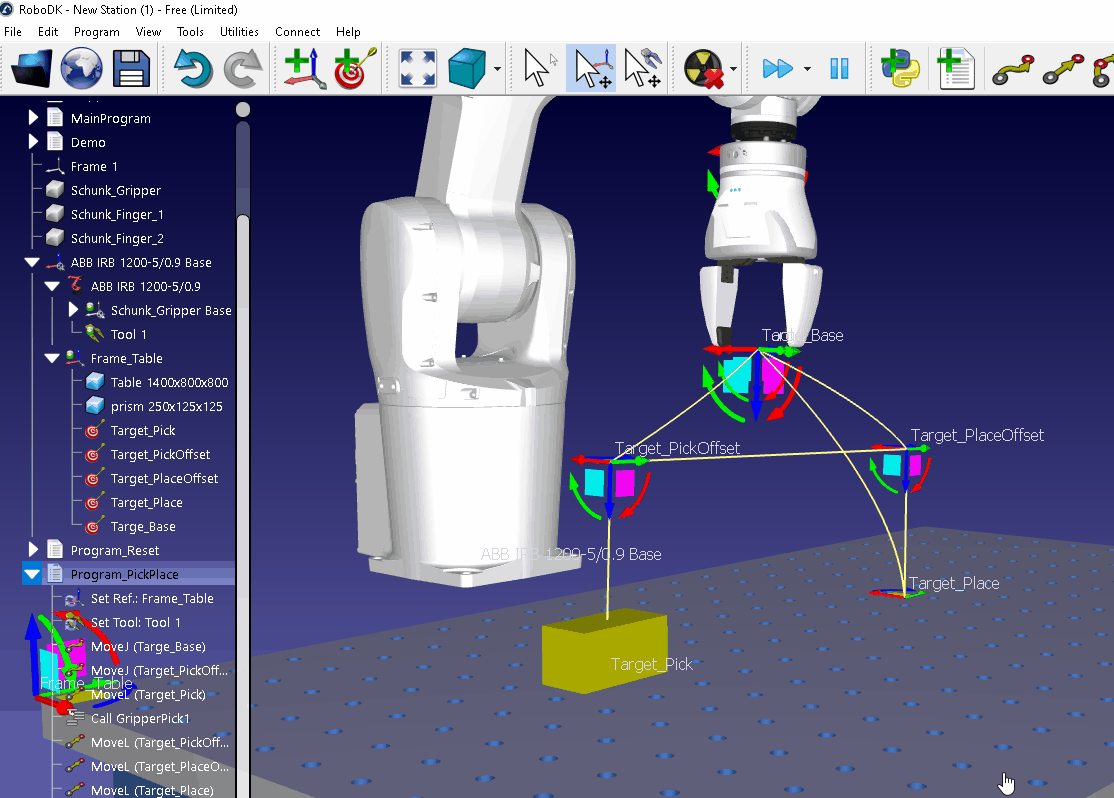Undo the last action
This screenshot has height=798, width=1114.
pos(193,69)
